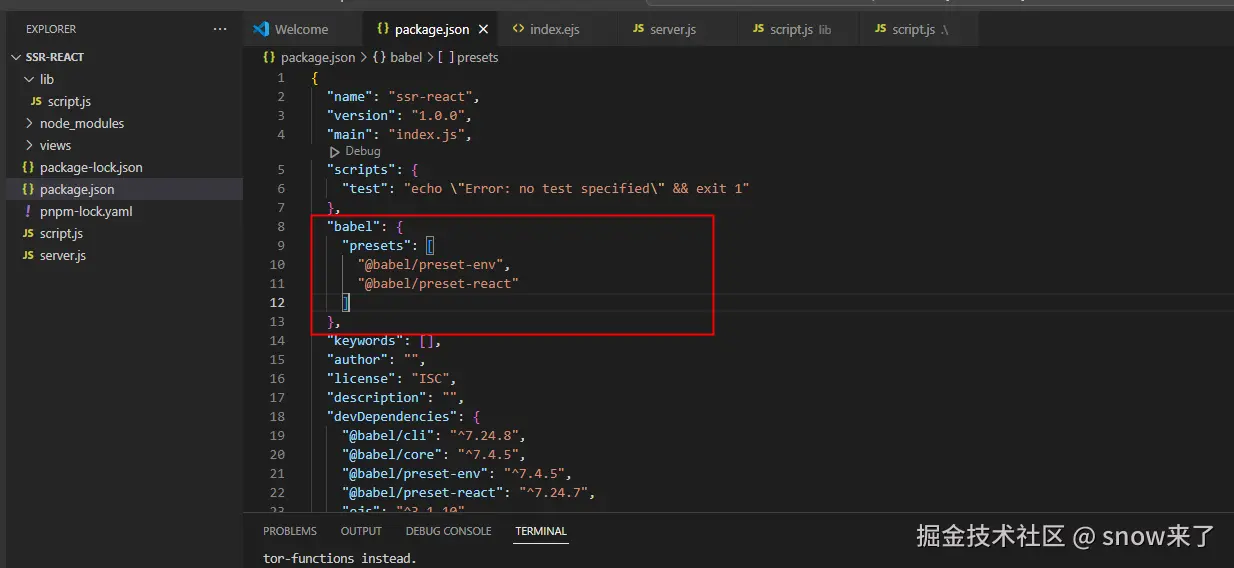Click the JS icon beside server.js in explorer

click(x=28, y=255)
